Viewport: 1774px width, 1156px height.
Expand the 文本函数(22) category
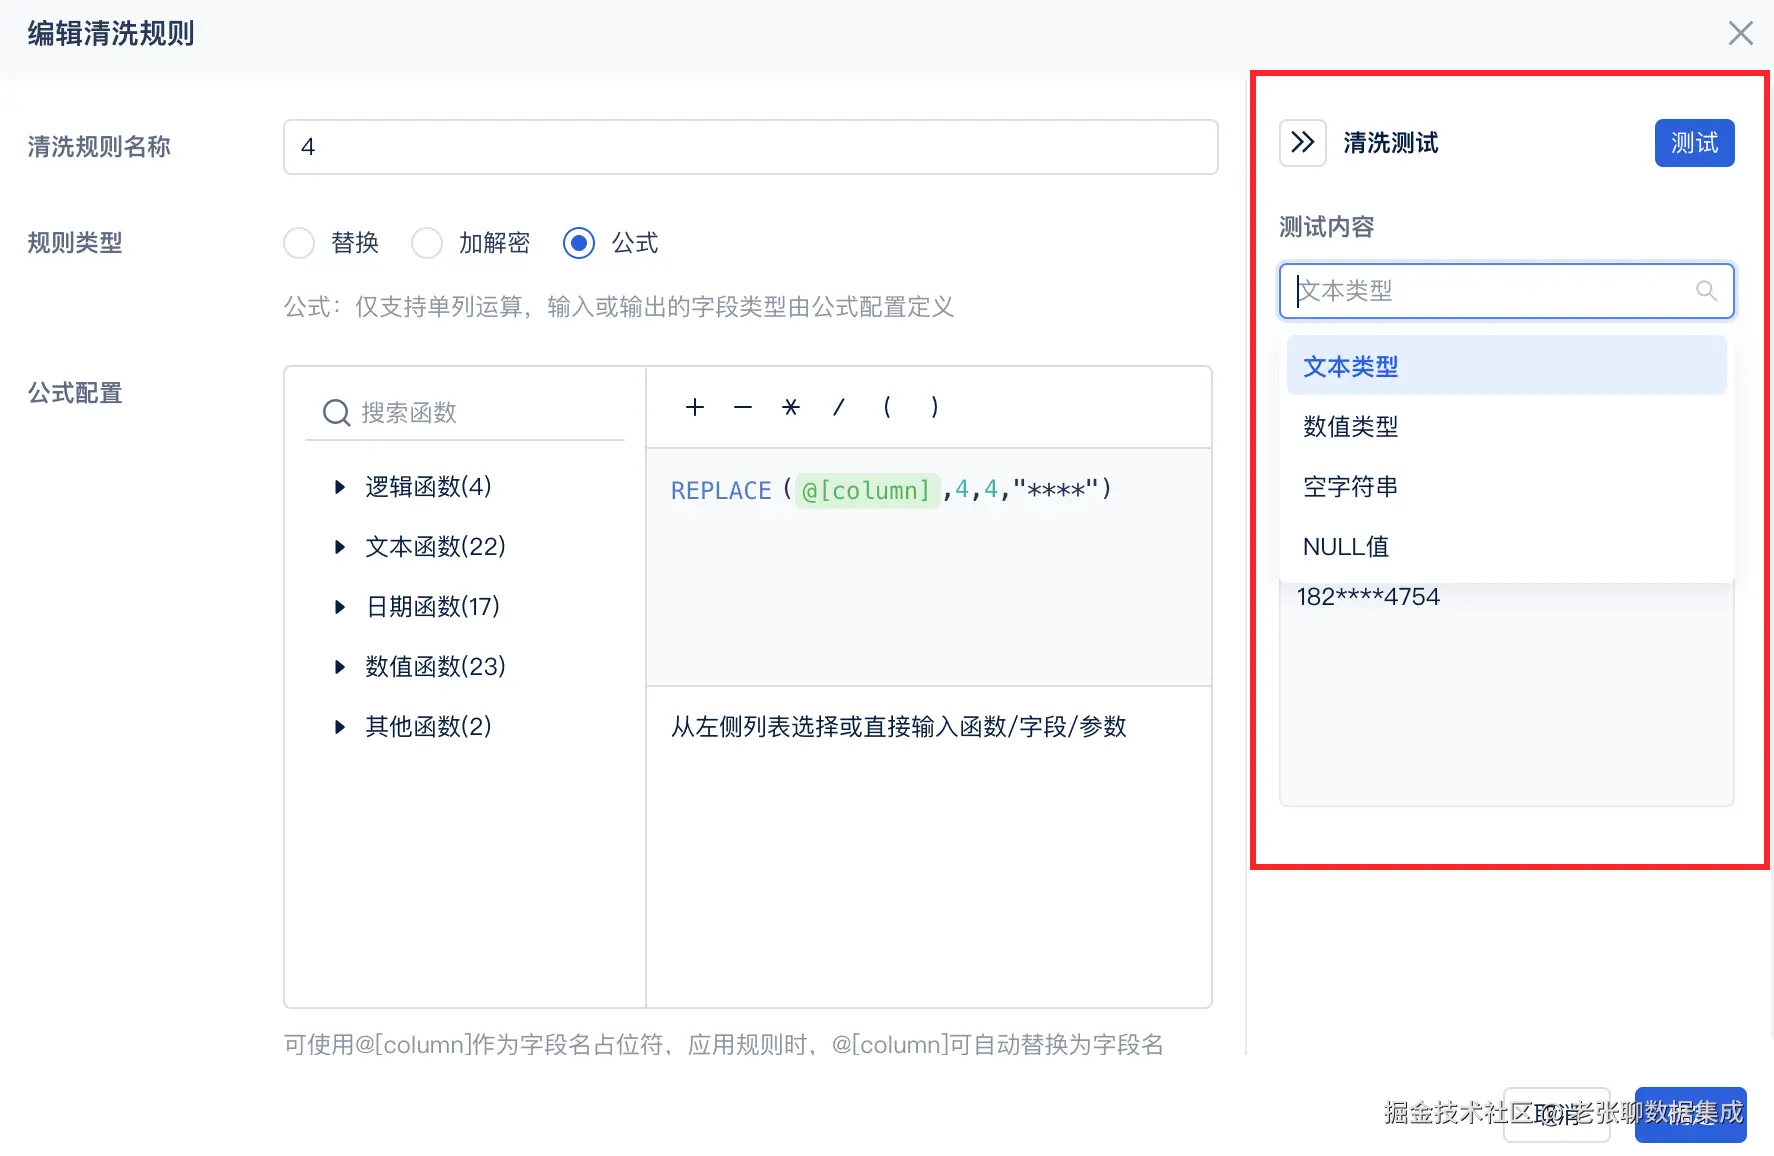(340, 547)
